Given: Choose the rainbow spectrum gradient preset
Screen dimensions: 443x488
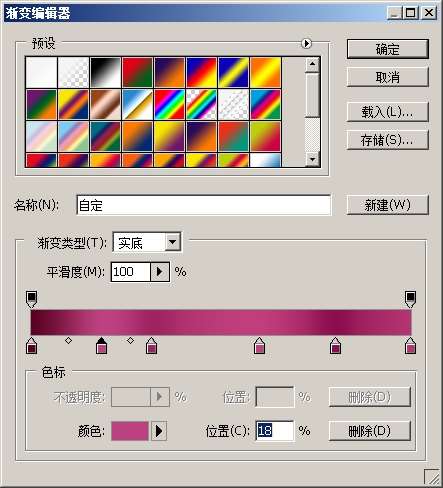Looking at the screenshot, I should click(169, 104).
